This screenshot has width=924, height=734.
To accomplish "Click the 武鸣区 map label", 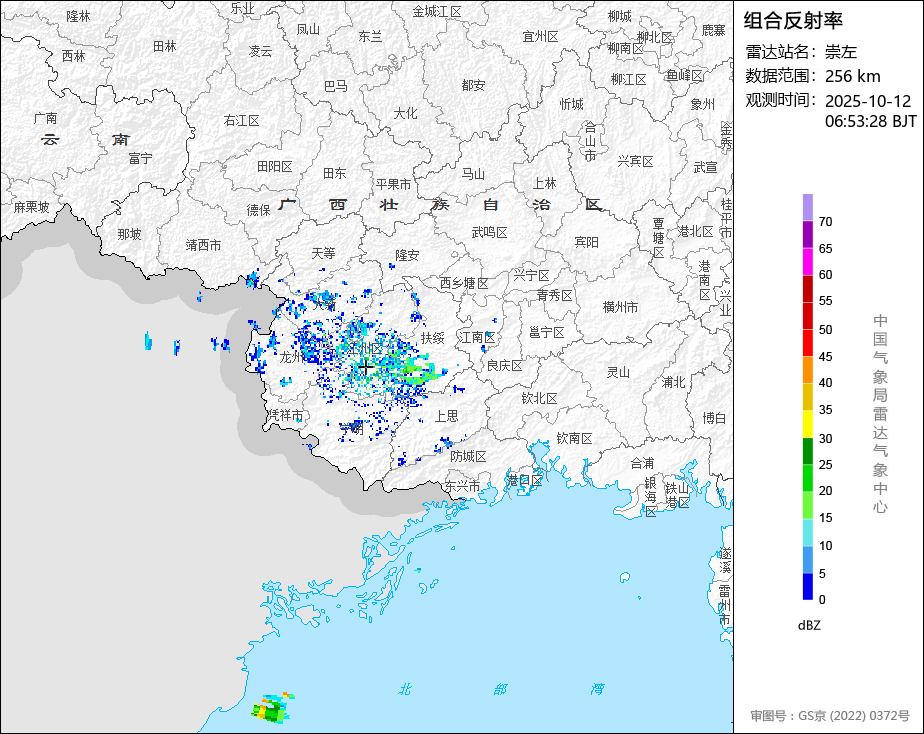I will click(489, 232).
